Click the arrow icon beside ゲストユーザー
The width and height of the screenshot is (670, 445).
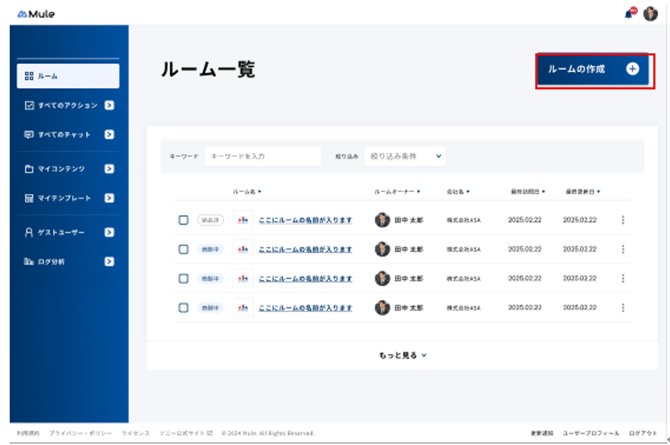[x=109, y=232]
